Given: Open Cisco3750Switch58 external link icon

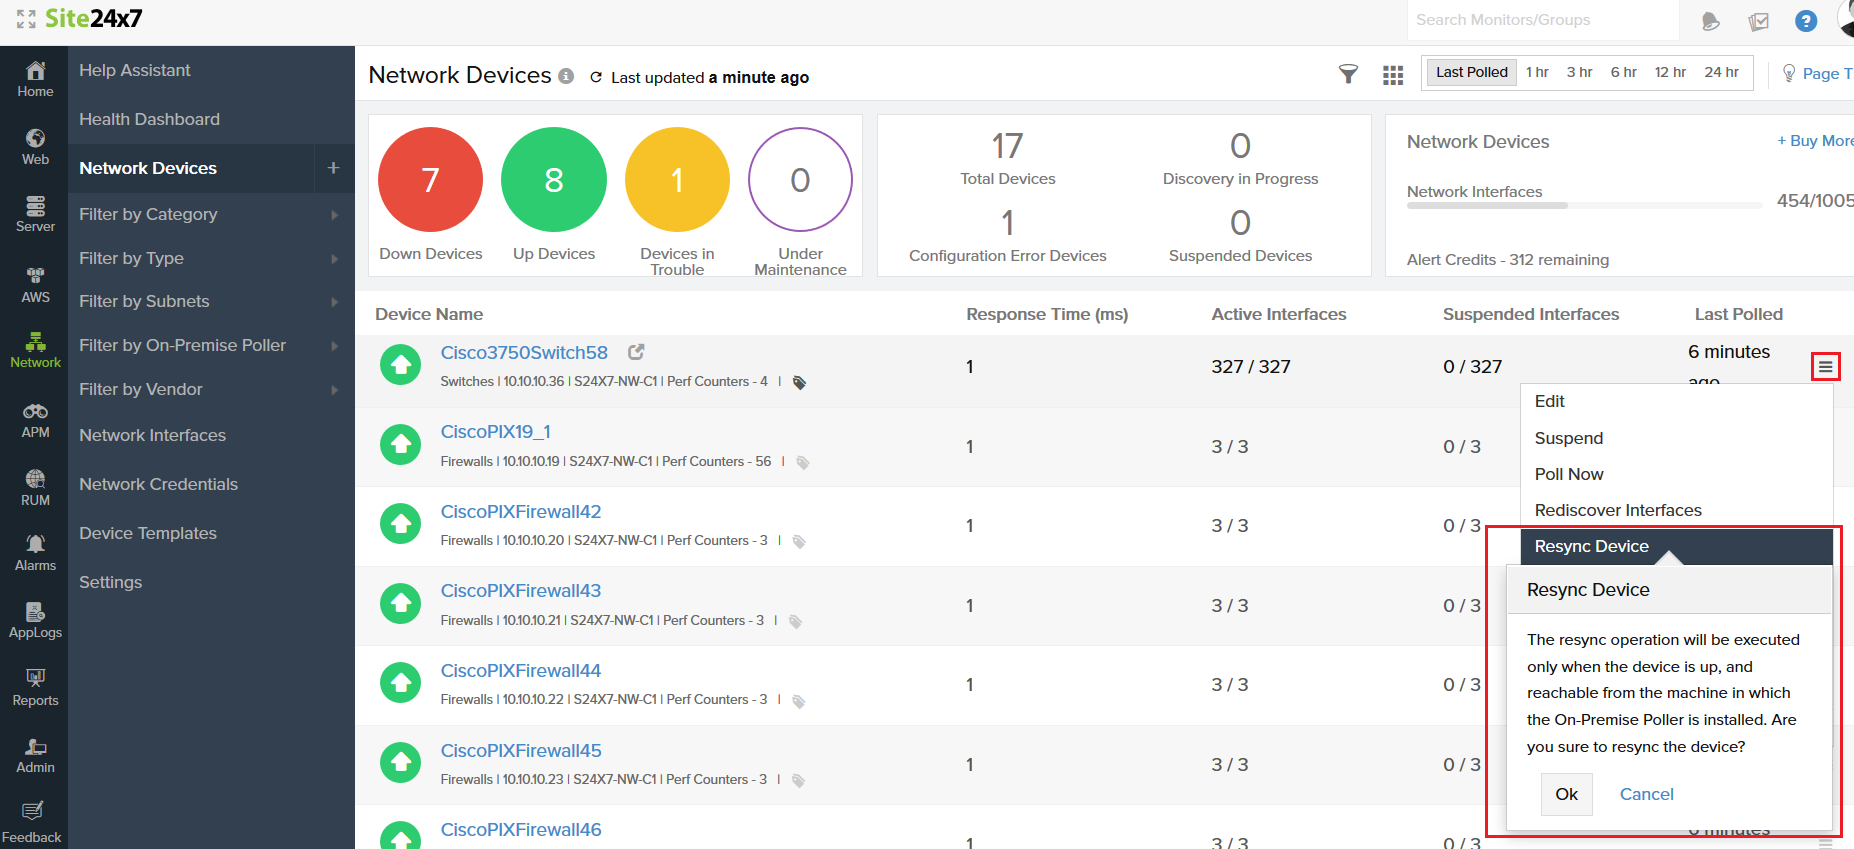Looking at the screenshot, I should [x=636, y=352].
